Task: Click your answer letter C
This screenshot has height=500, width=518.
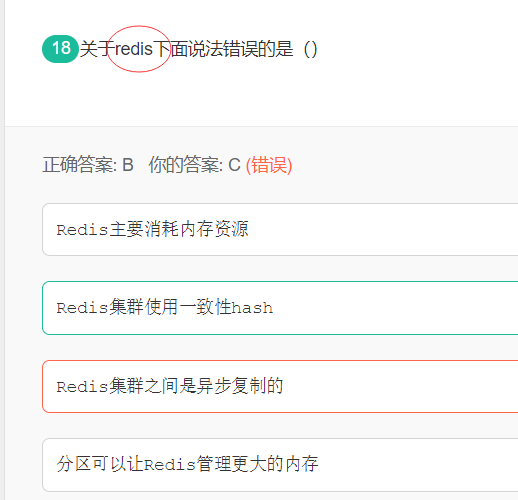Action: [x=234, y=165]
